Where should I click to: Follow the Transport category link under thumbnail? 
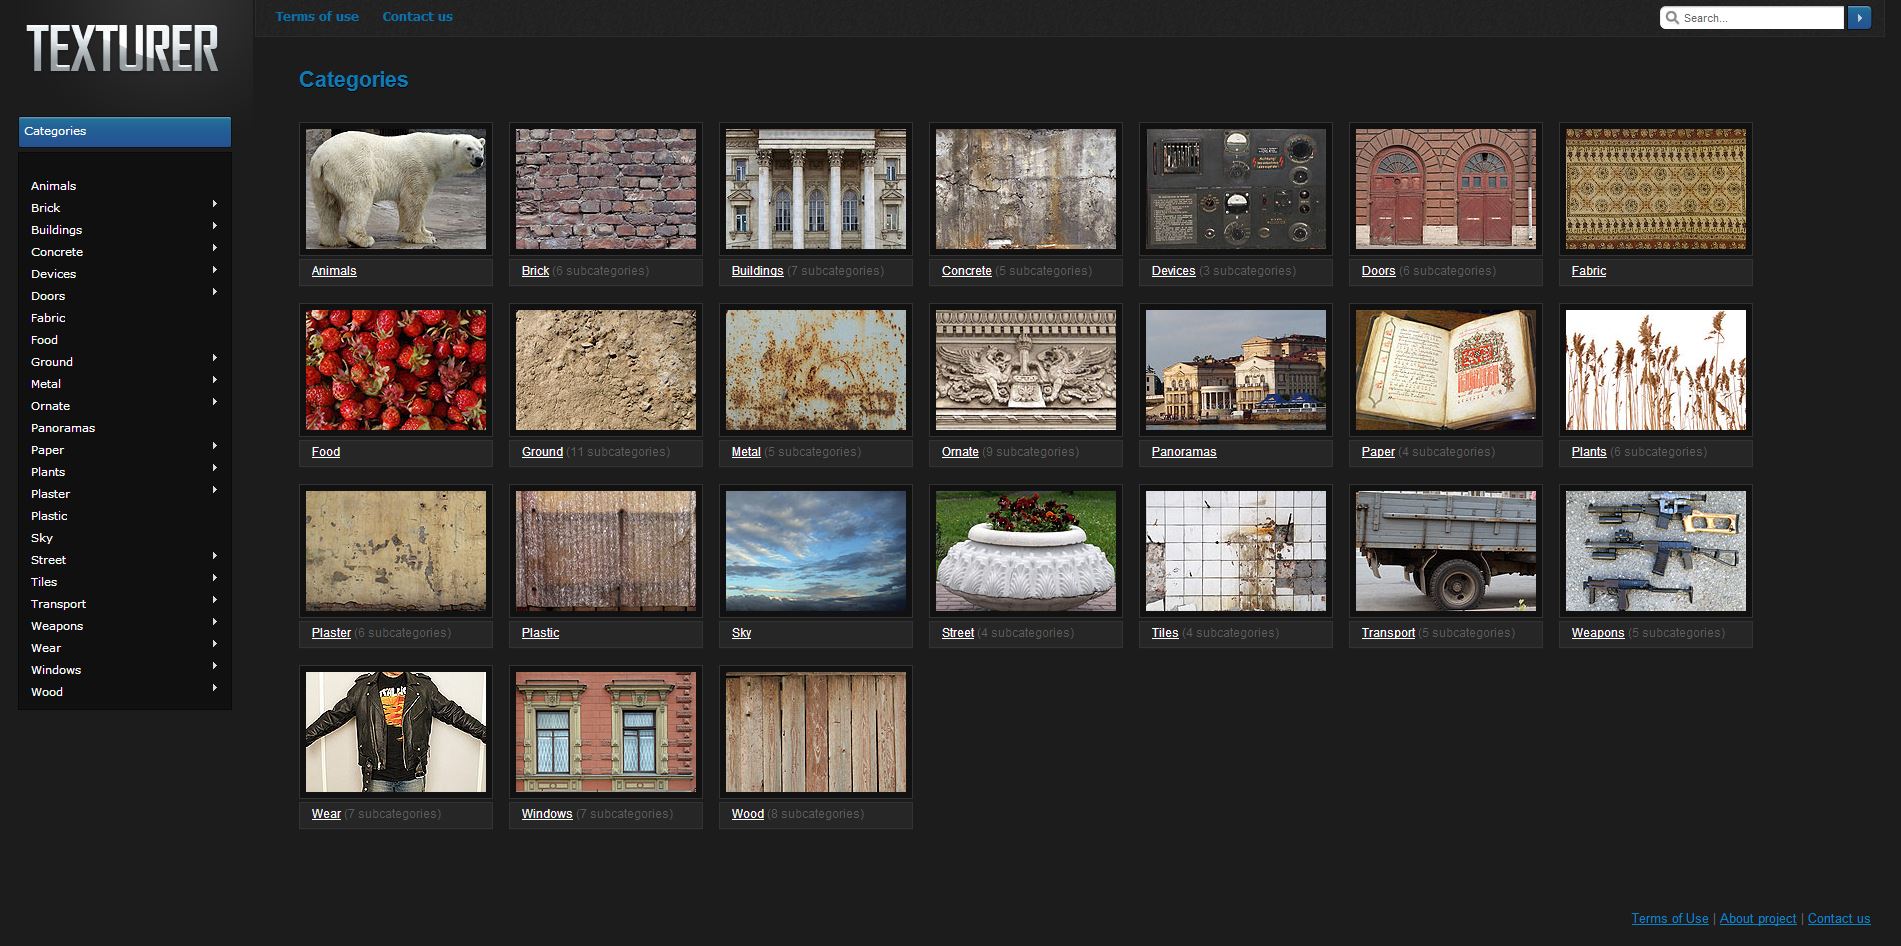[1388, 633]
